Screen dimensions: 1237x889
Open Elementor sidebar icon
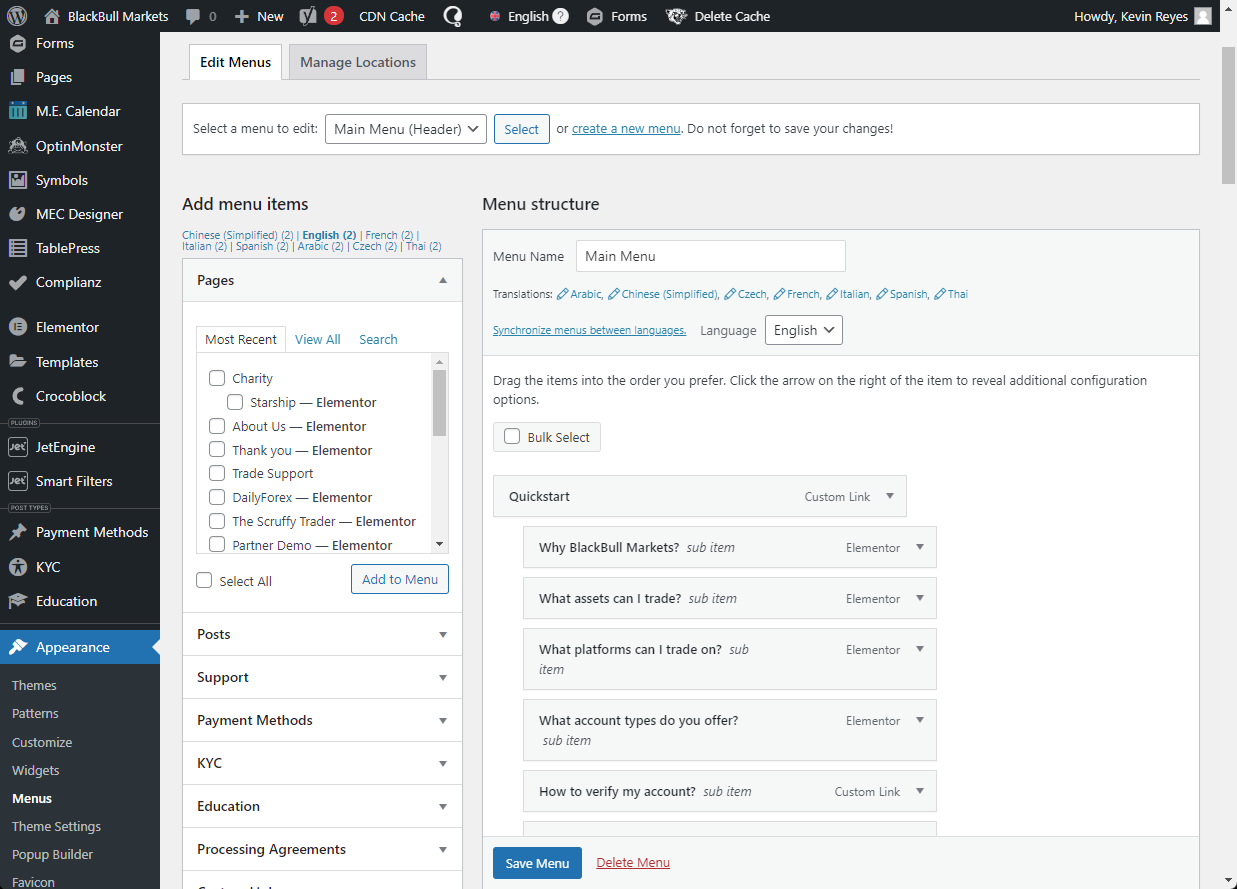pos(17,327)
